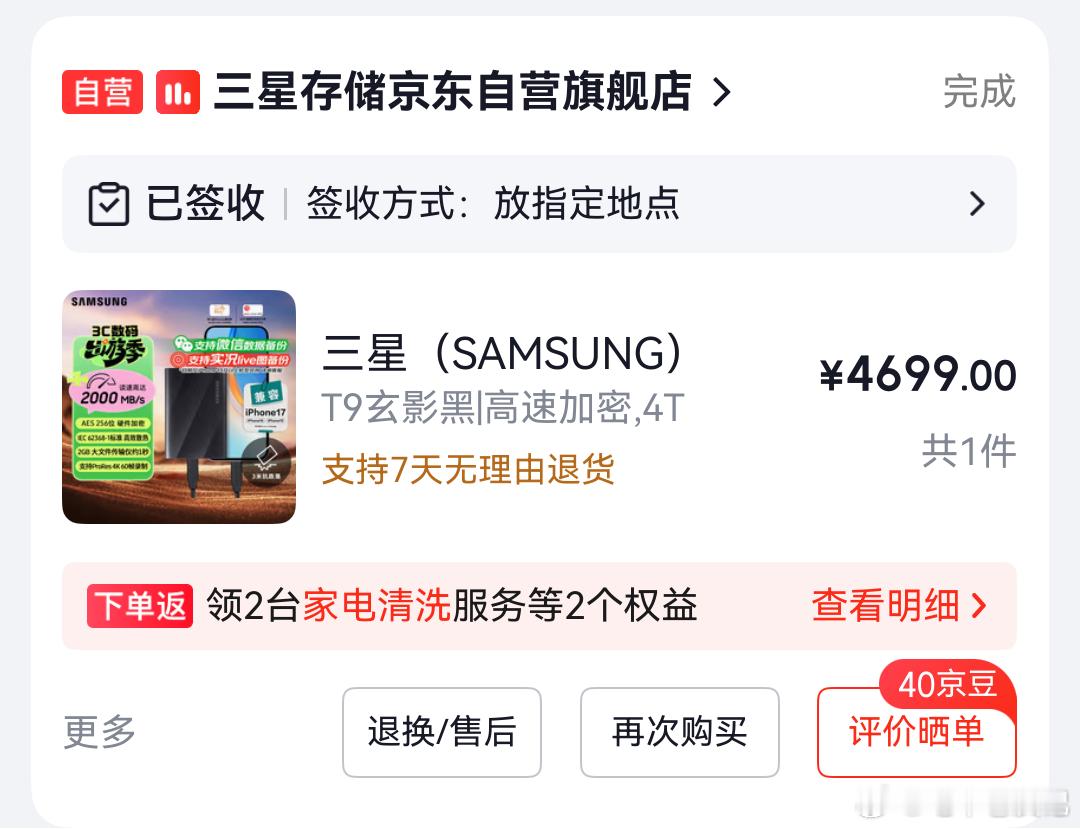1080x829 pixels.
Task: Open 查看明细 rights details arrow
Action: [x=979, y=606]
